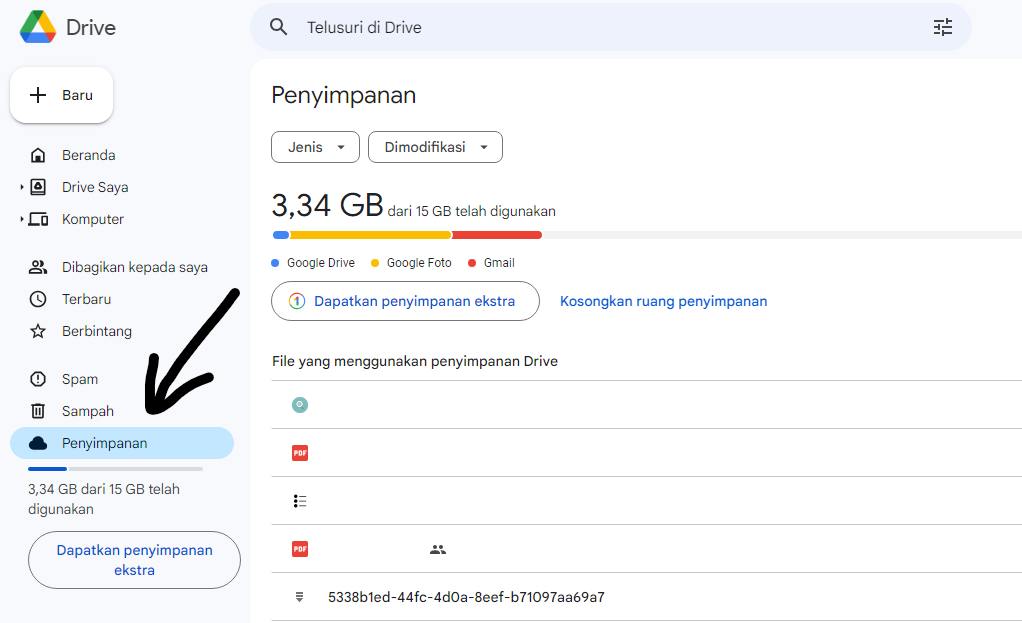The height and width of the screenshot is (623, 1022).
Task: Expand the Drive Saya tree arrow
Action: click(22, 187)
